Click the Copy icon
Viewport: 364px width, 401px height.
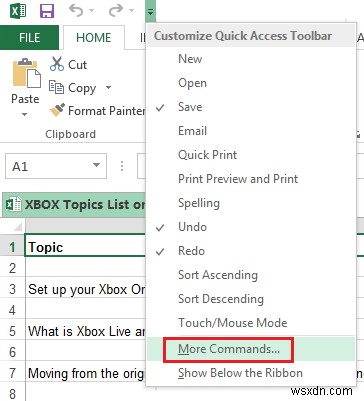56,87
